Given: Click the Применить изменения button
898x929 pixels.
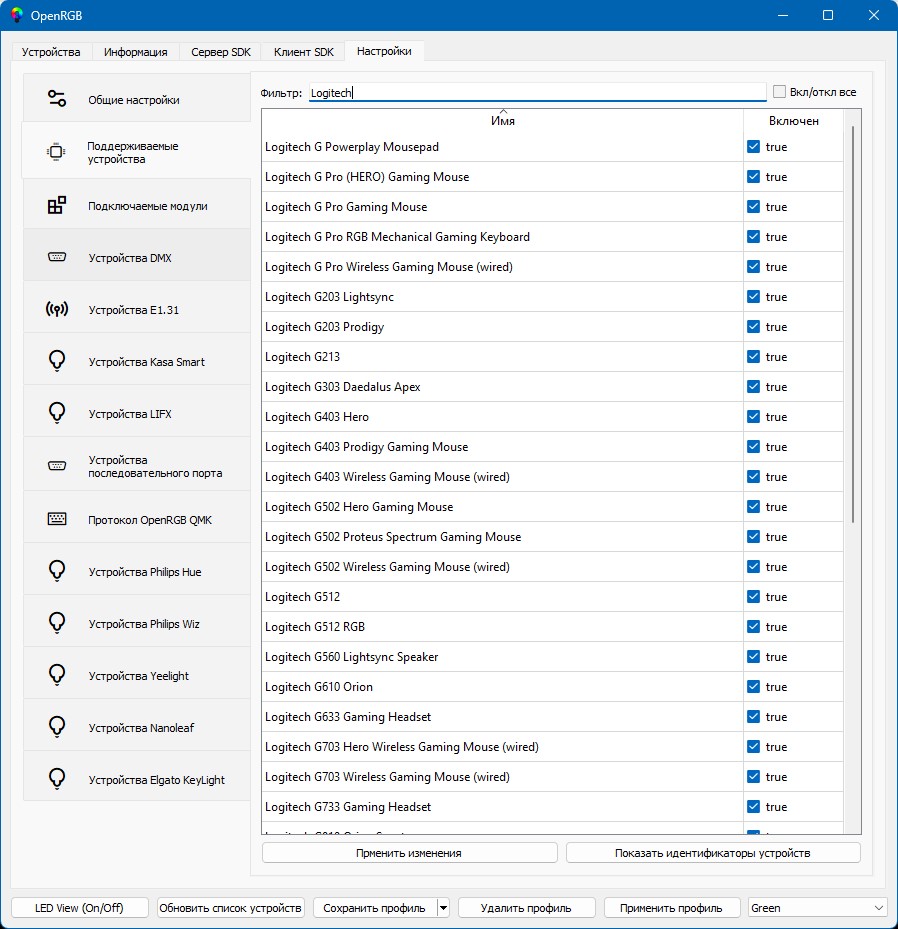Looking at the screenshot, I should (x=409, y=853).
